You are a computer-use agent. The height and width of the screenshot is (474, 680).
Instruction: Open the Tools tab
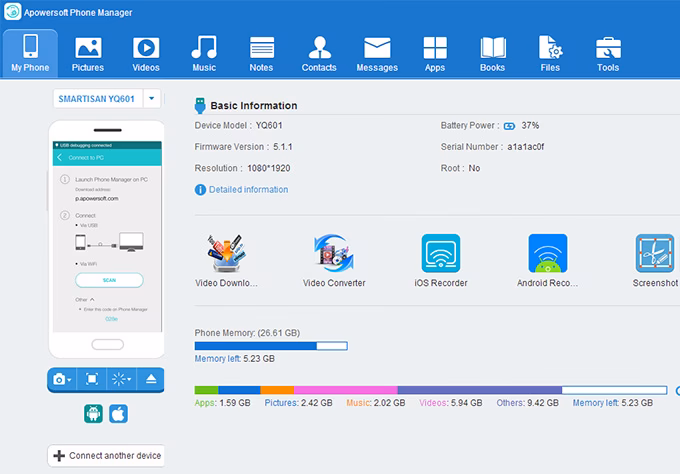coord(608,53)
